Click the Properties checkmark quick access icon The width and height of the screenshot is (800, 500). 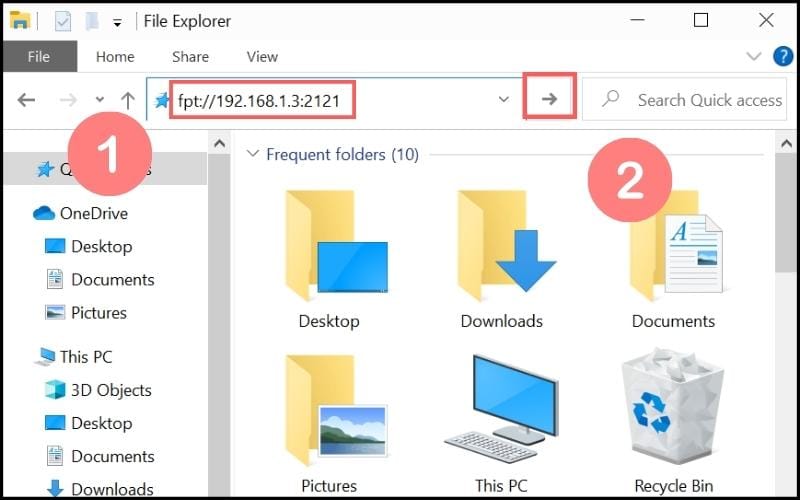point(63,21)
